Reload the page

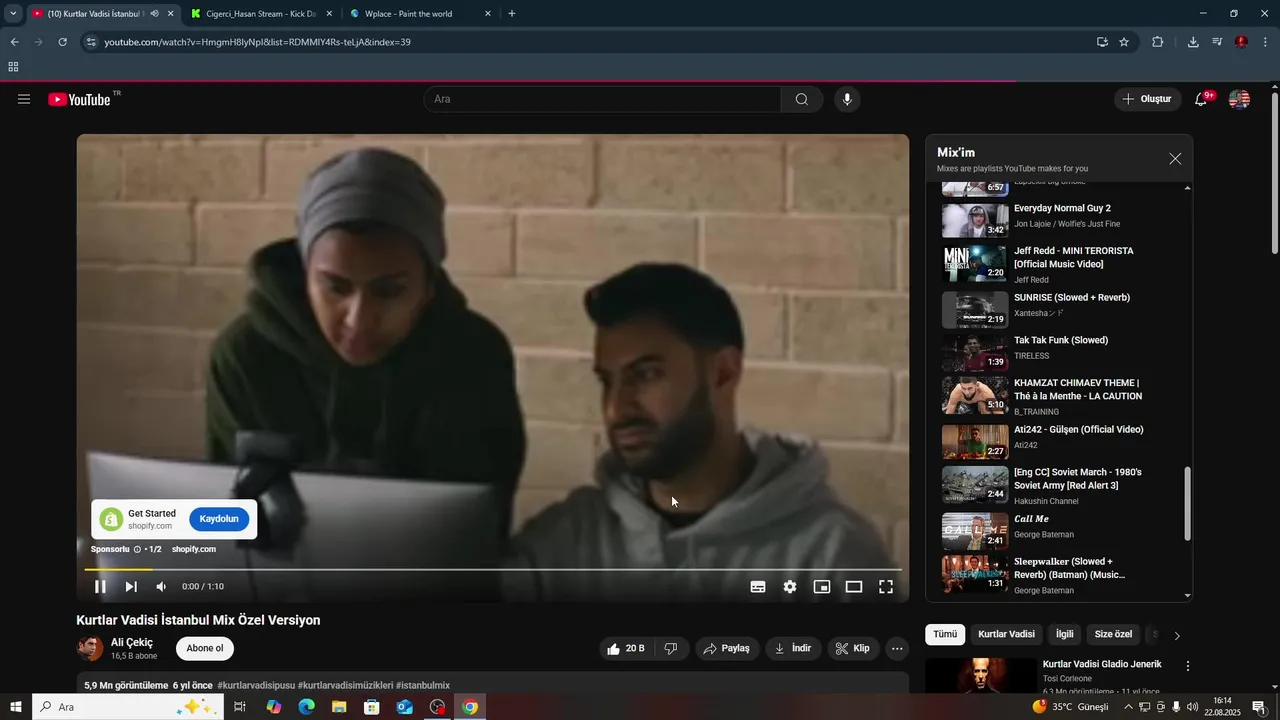[x=62, y=42]
